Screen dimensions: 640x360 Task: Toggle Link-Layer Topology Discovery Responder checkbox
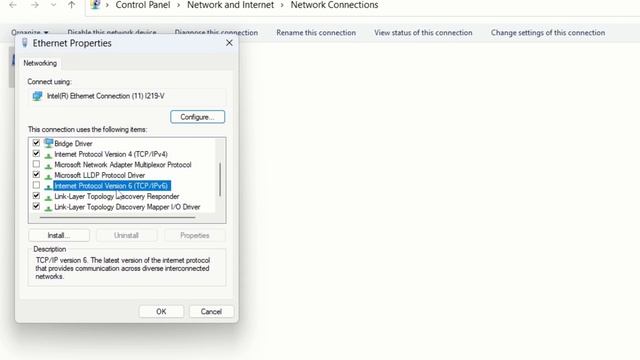[x=36, y=196]
